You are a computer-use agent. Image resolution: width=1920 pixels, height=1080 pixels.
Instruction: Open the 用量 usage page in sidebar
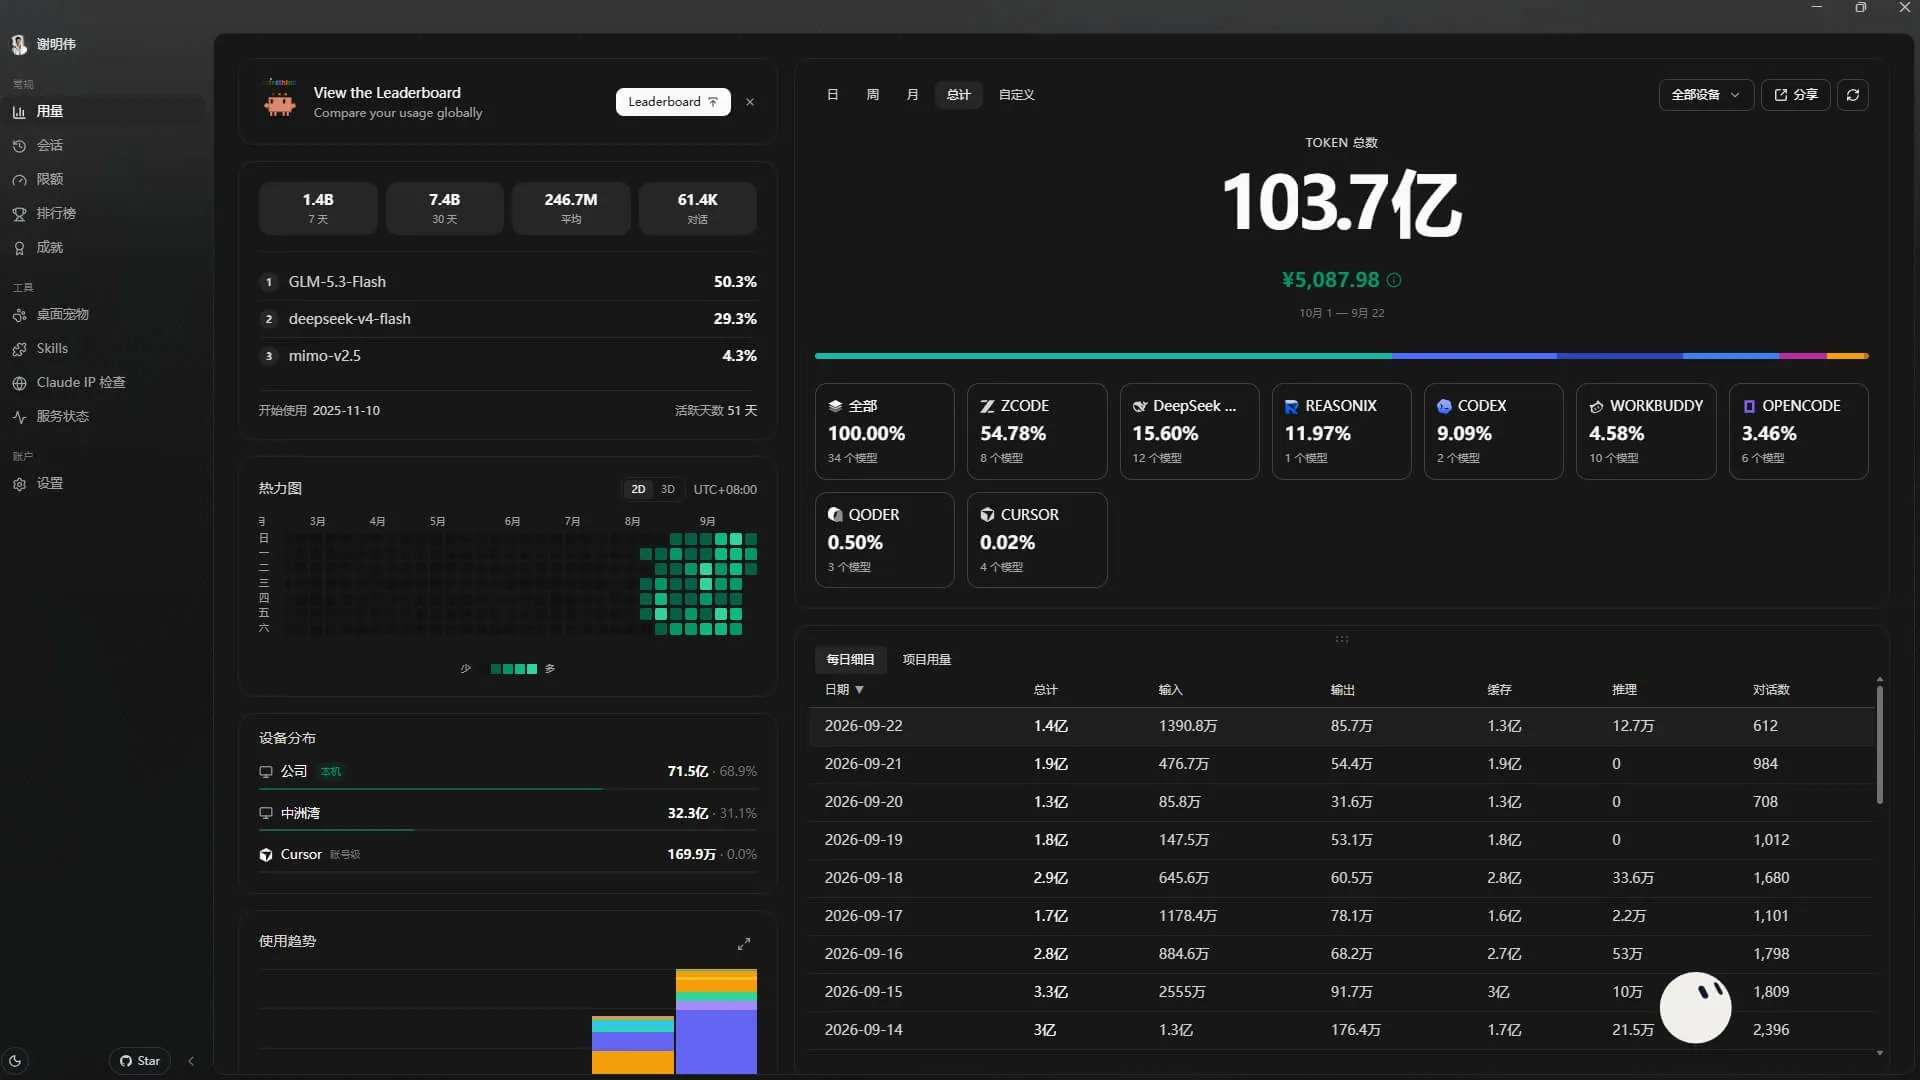tap(104, 111)
